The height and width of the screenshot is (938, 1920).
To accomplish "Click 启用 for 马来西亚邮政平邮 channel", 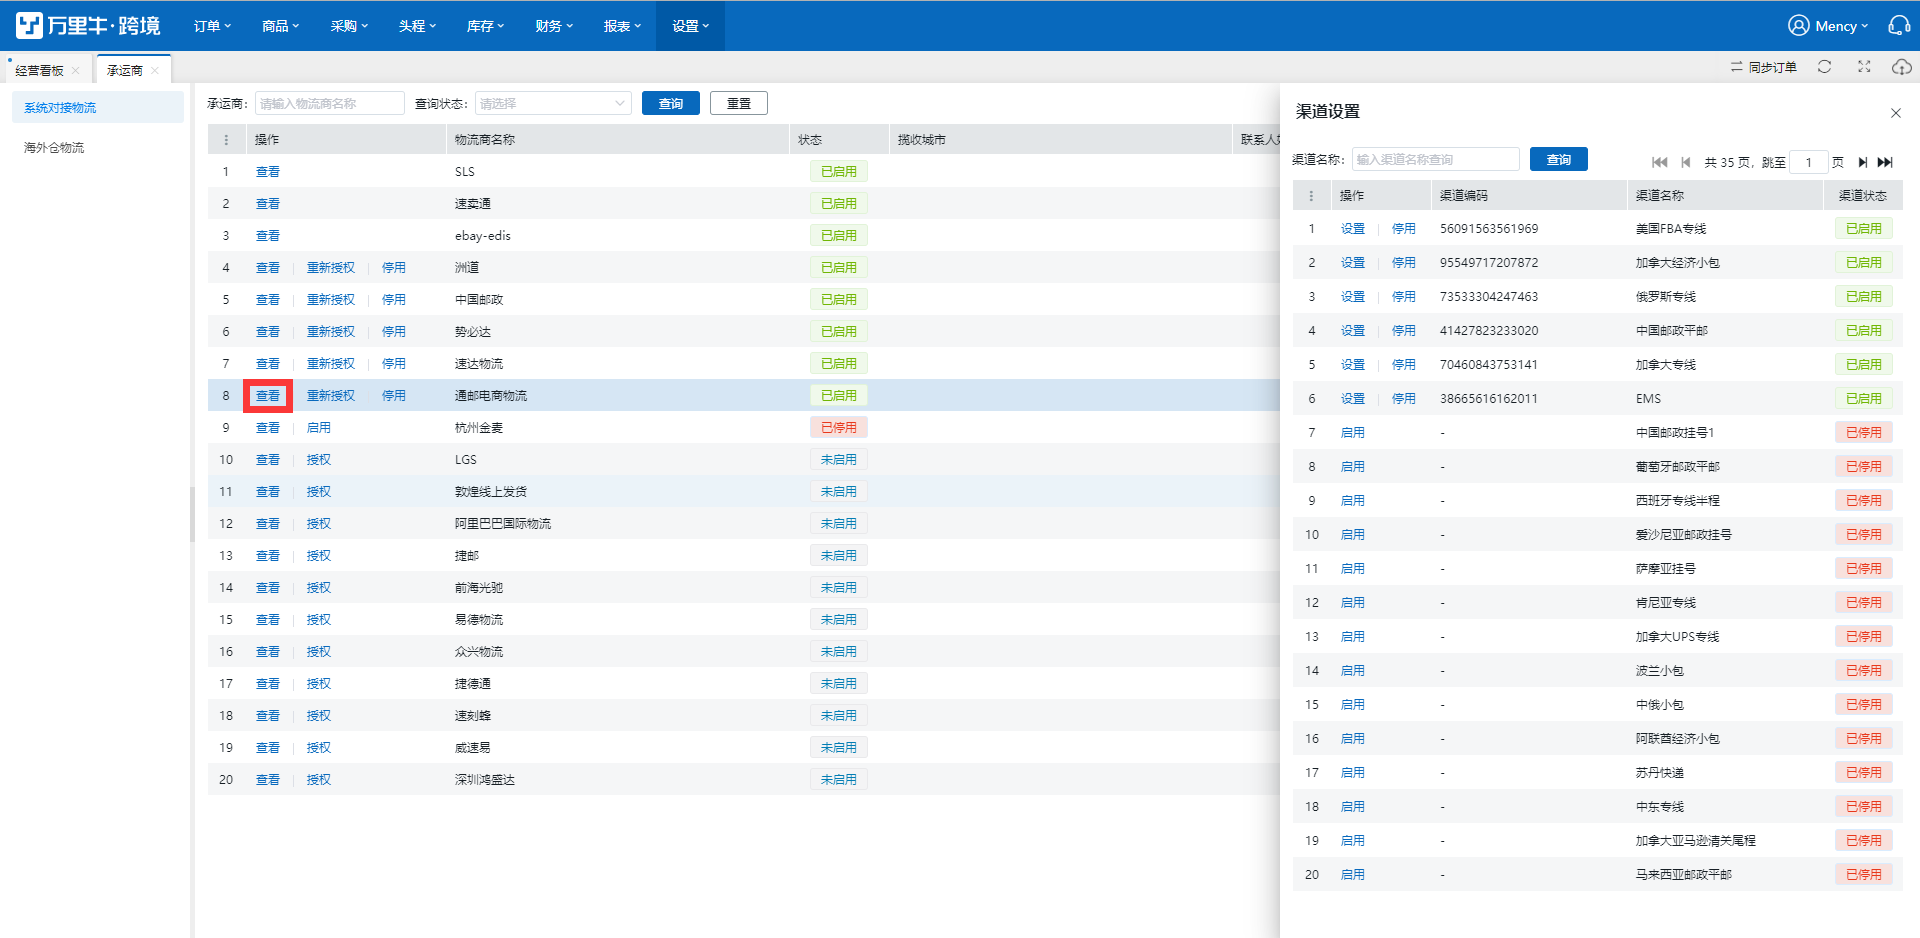I will click(1353, 875).
